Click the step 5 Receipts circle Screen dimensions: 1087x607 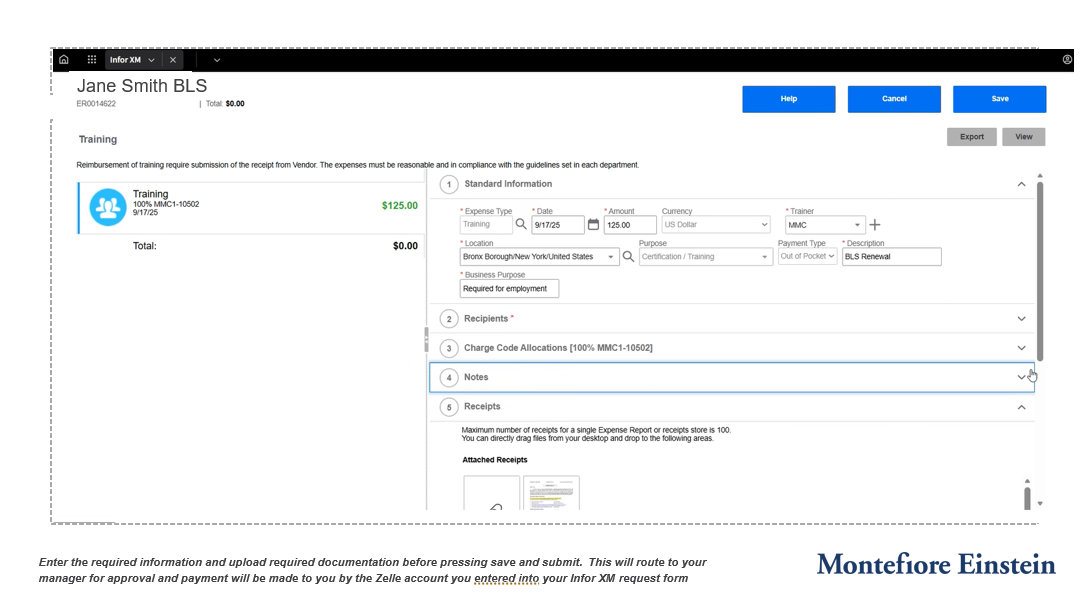449,407
